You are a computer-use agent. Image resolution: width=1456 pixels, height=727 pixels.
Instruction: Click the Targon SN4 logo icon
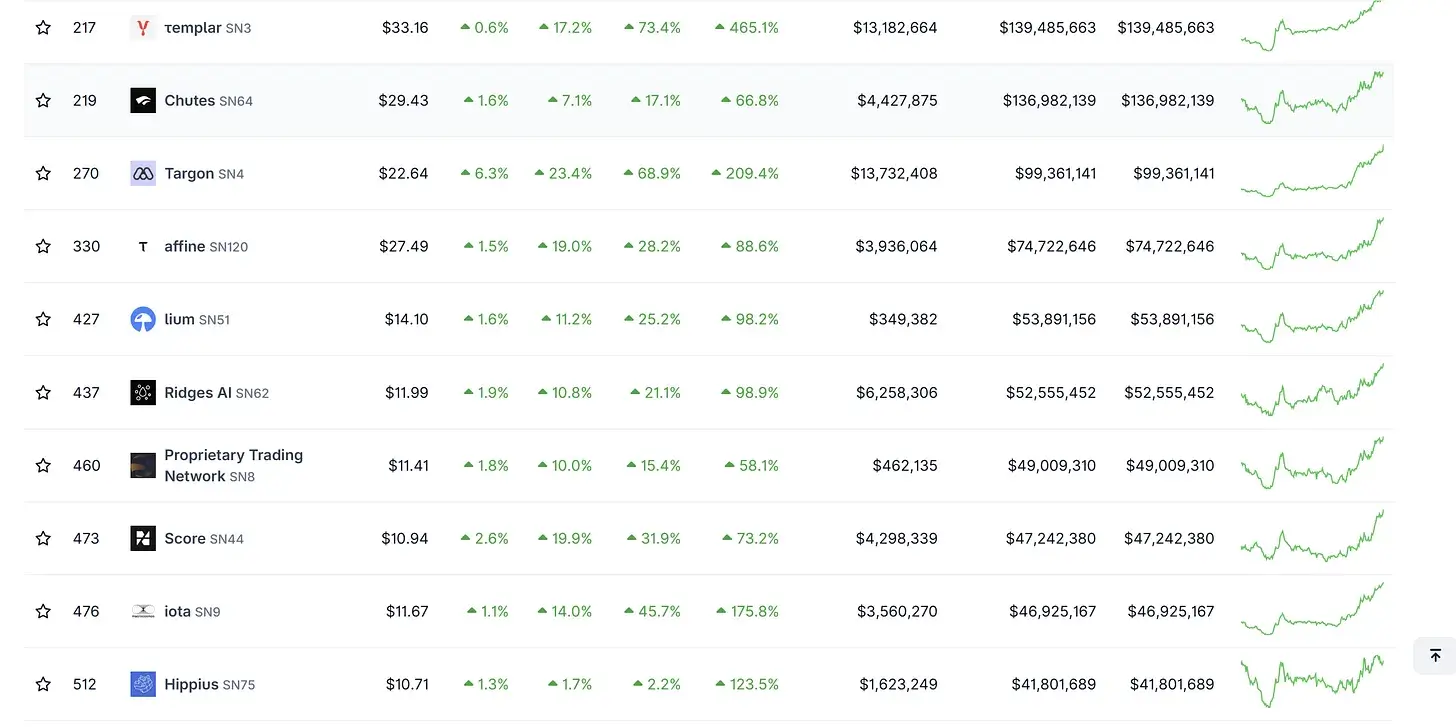(x=143, y=174)
